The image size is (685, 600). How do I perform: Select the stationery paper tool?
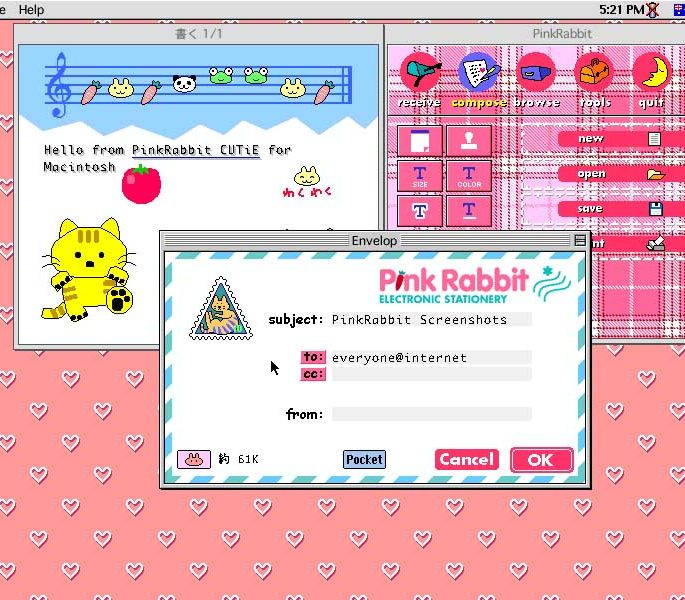(x=419, y=141)
